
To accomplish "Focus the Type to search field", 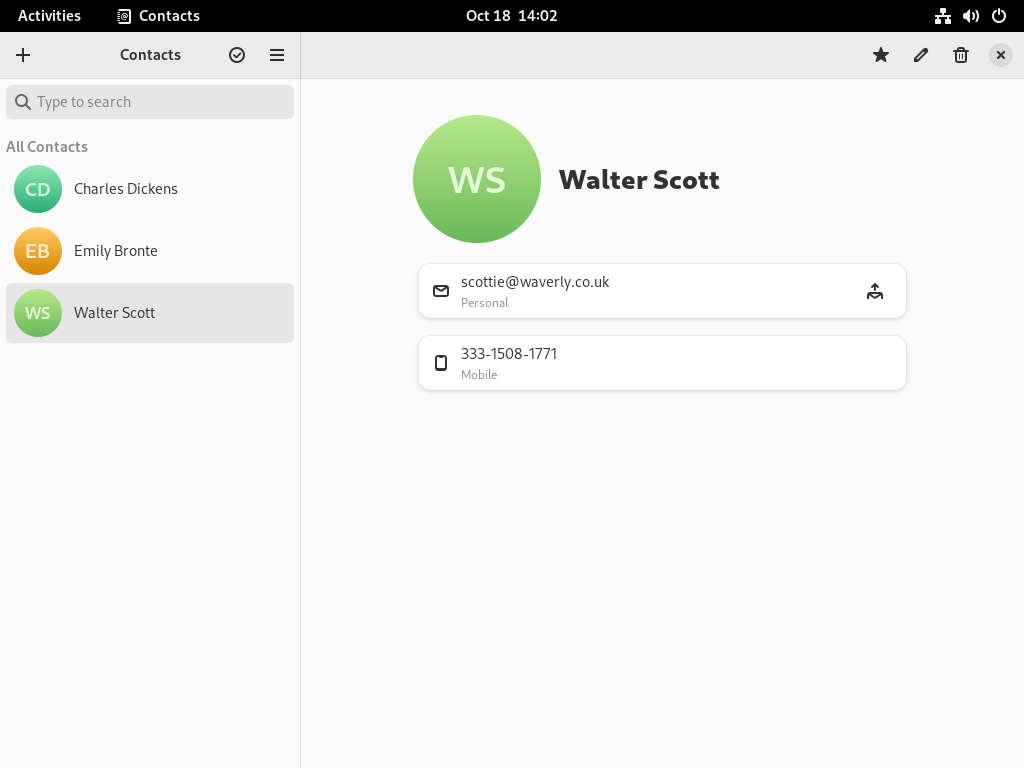I will (150, 102).
